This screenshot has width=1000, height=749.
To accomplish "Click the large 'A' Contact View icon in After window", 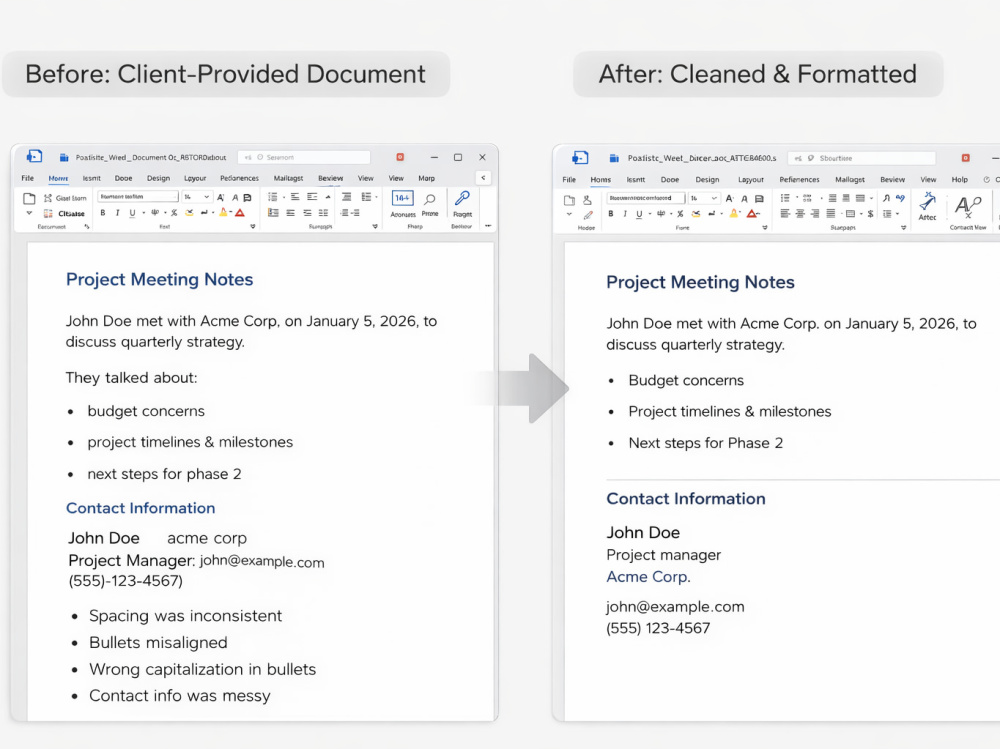I will [967, 206].
